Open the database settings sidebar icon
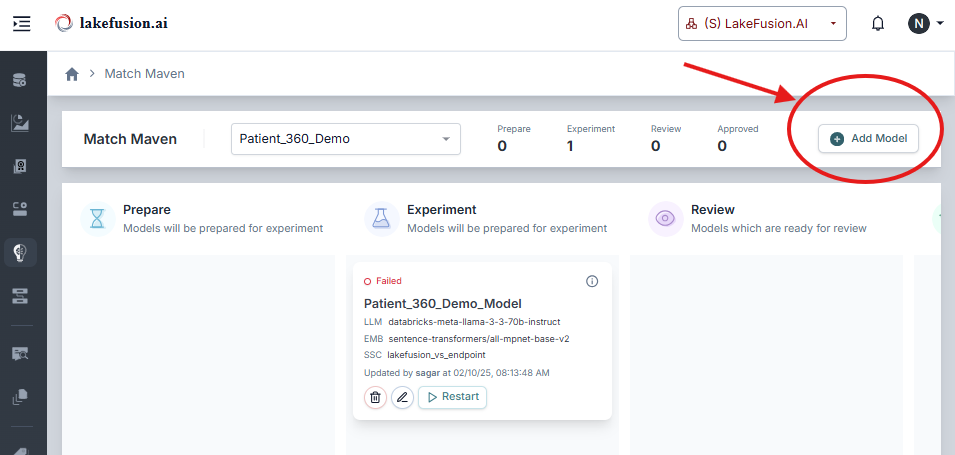Image resolution: width=955 pixels, height=455 pixels. tap(20, 80)
